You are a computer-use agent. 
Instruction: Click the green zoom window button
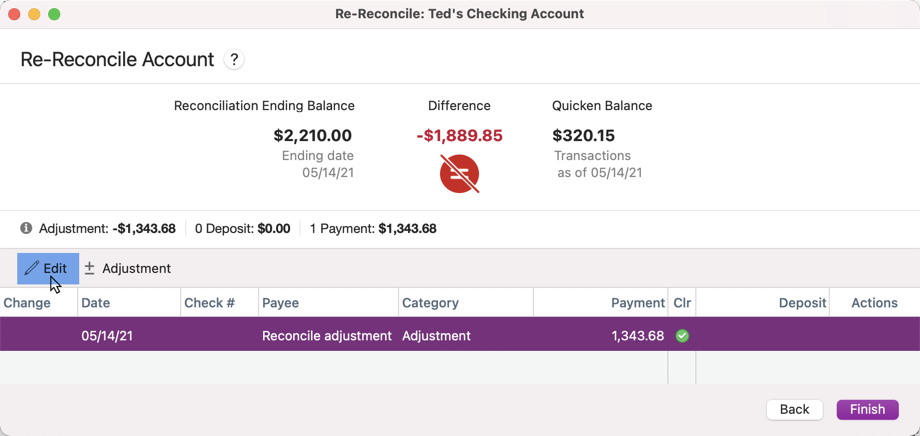pyautogui.click(x=54, y=14)
